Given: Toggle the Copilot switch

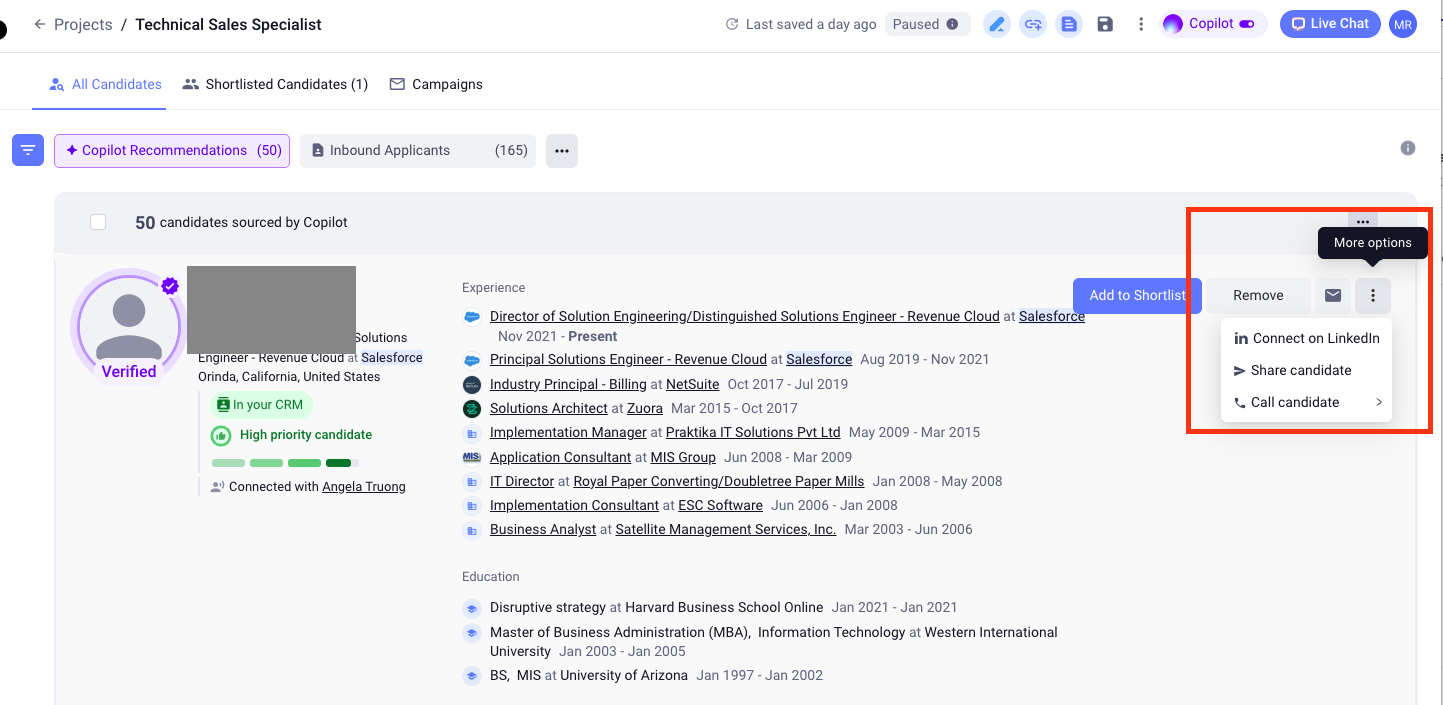Looking at the screenshot, I should [1247, 24].
